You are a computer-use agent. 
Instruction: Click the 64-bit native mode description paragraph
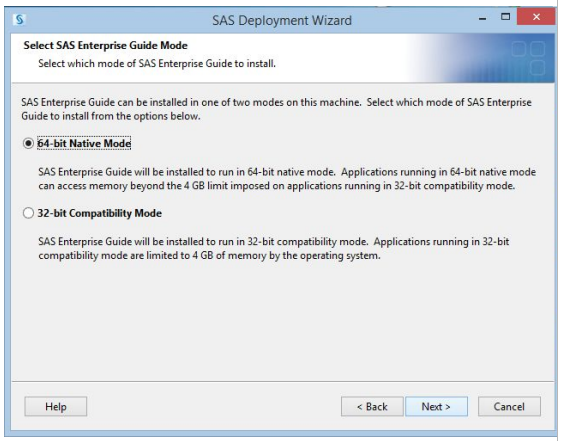[287, 179]
